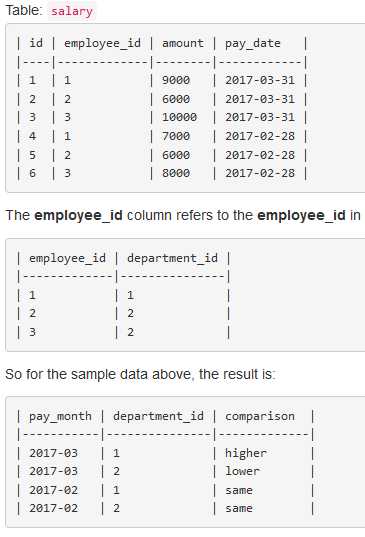Click the last 2017-02-28 pay date
Viewport: 365px width, 537px height.
(260, 173)
